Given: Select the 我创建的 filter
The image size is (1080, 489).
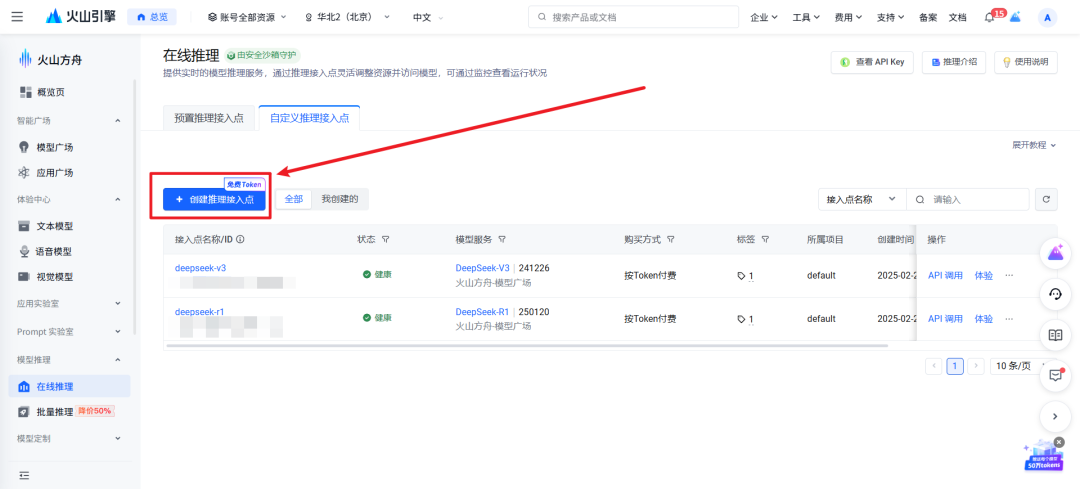Looking at the screenshot, I should coord(340,199).
